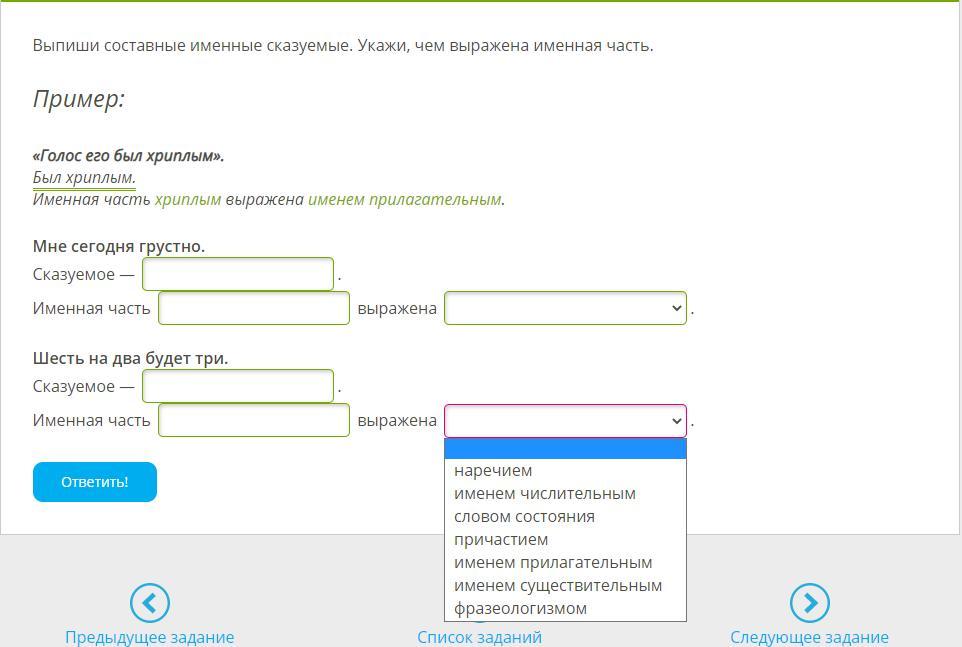
Task: Choose 'словом состояния' from the dropdown list
Action: pyautogui.click(x=565, y=516)
